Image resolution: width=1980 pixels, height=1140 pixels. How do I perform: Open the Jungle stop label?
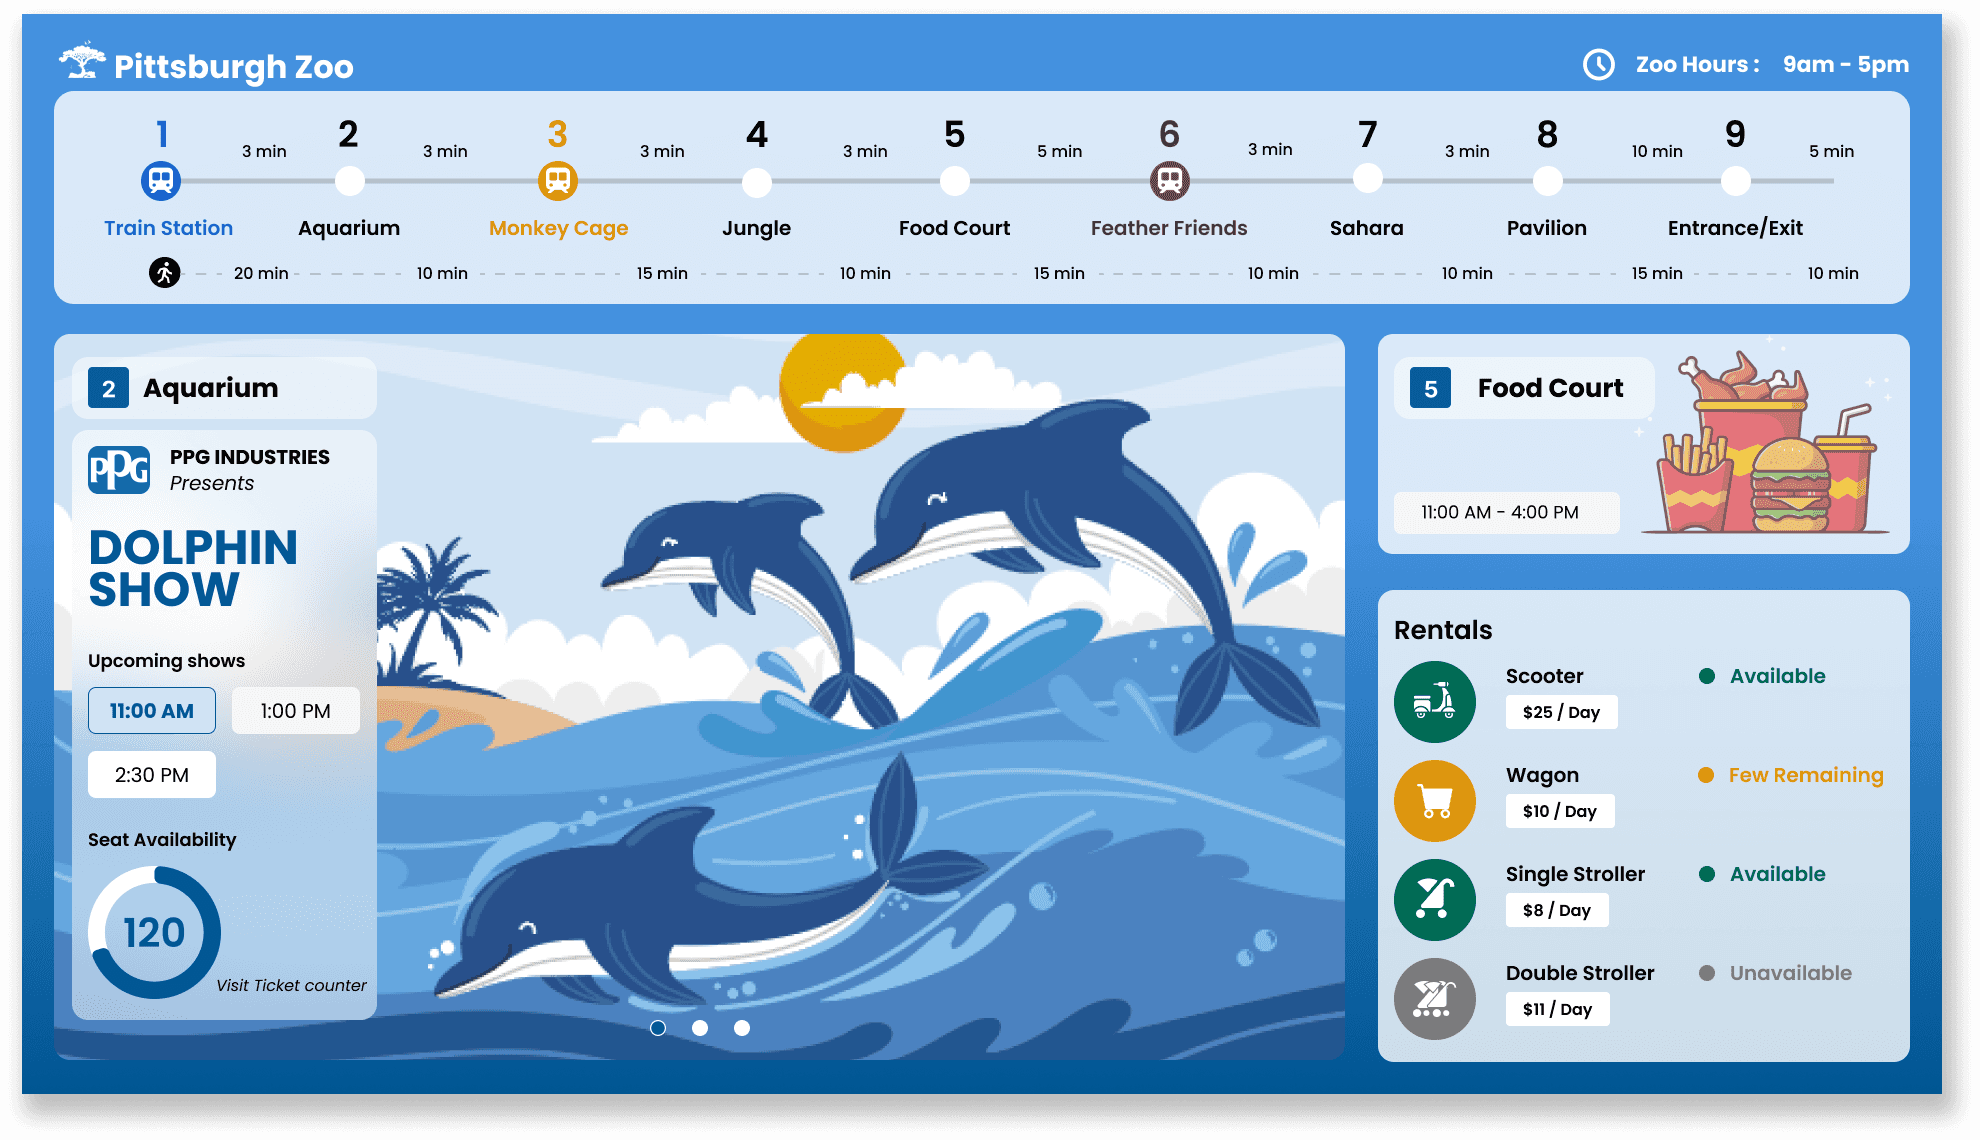pos(757,229)
